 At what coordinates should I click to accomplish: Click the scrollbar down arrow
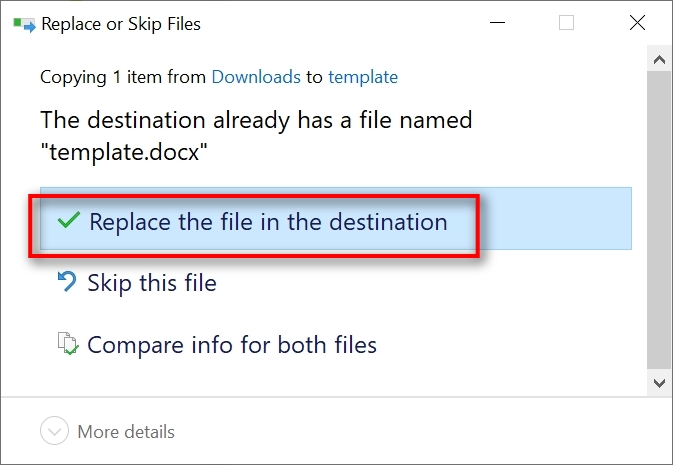(x=659, y=383)
